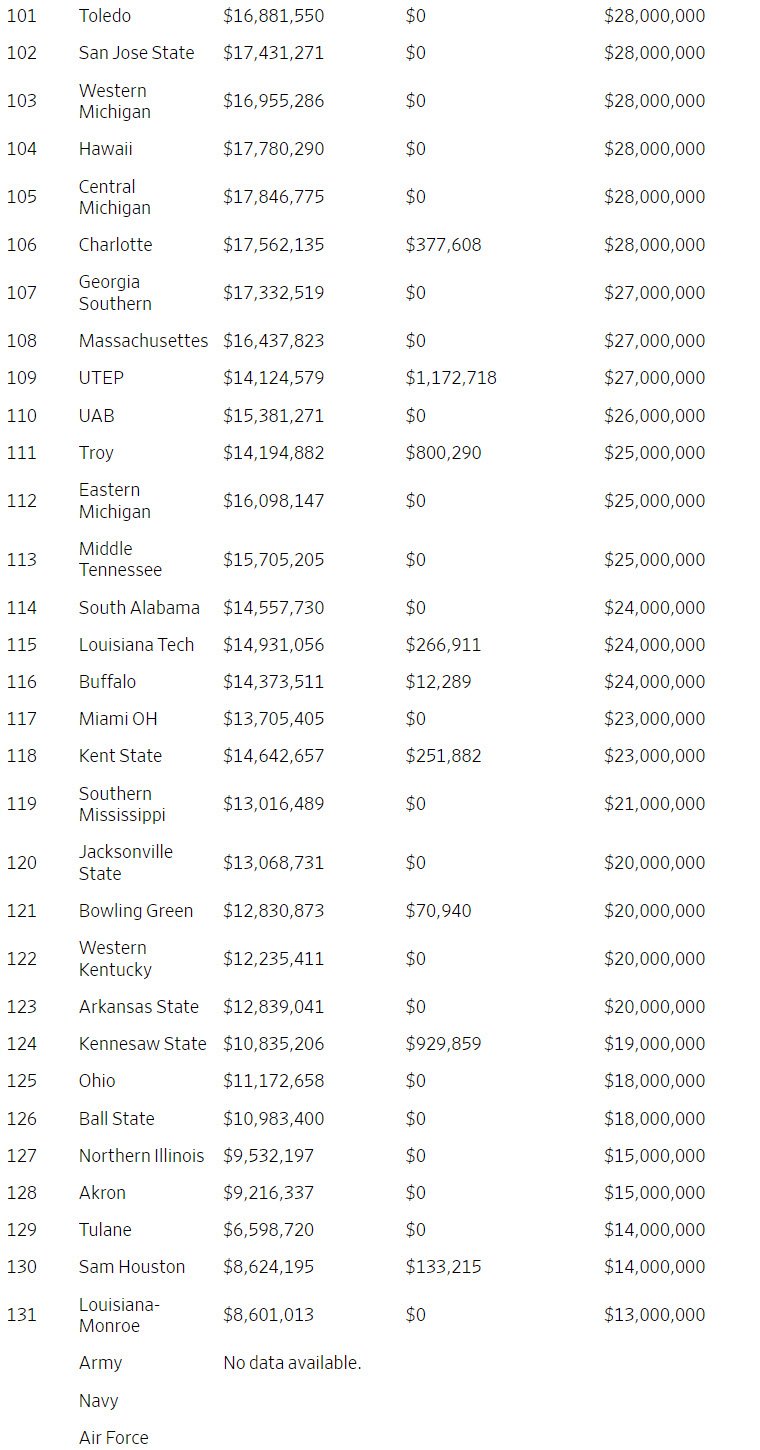This screenshot has width=760, height=1450.
Task: Select the Massachusettes team name
Action: coord(143,341)
